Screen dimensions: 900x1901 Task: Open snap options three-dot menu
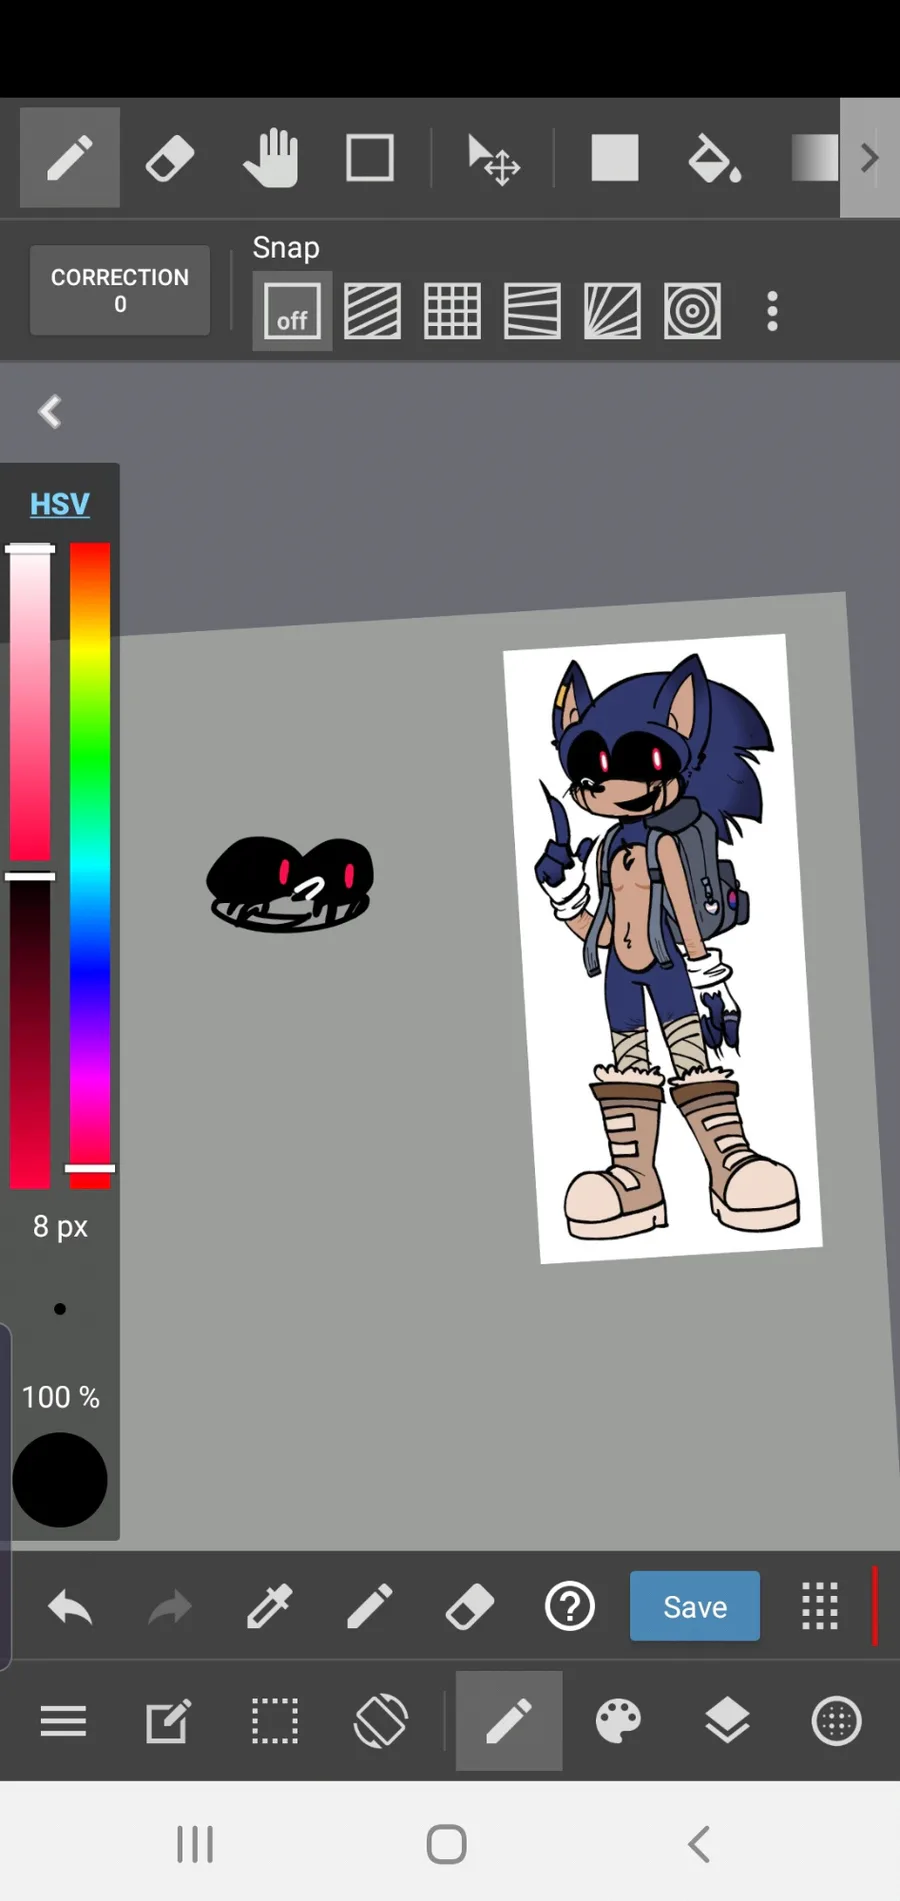pos(772,311)
